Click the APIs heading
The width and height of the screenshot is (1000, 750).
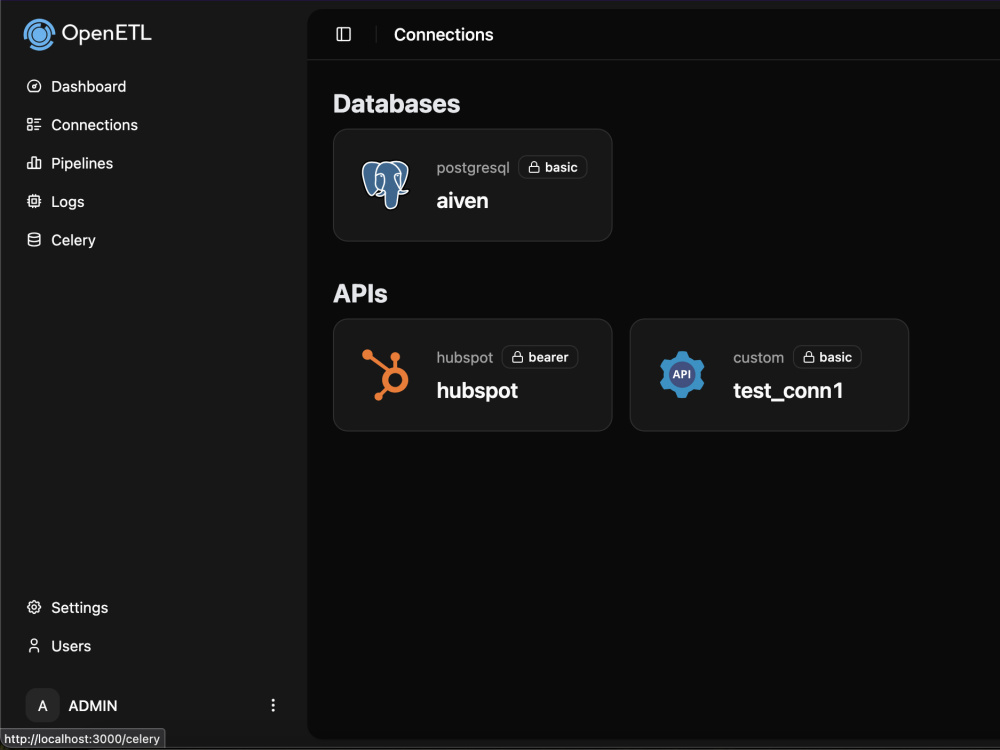360,293
